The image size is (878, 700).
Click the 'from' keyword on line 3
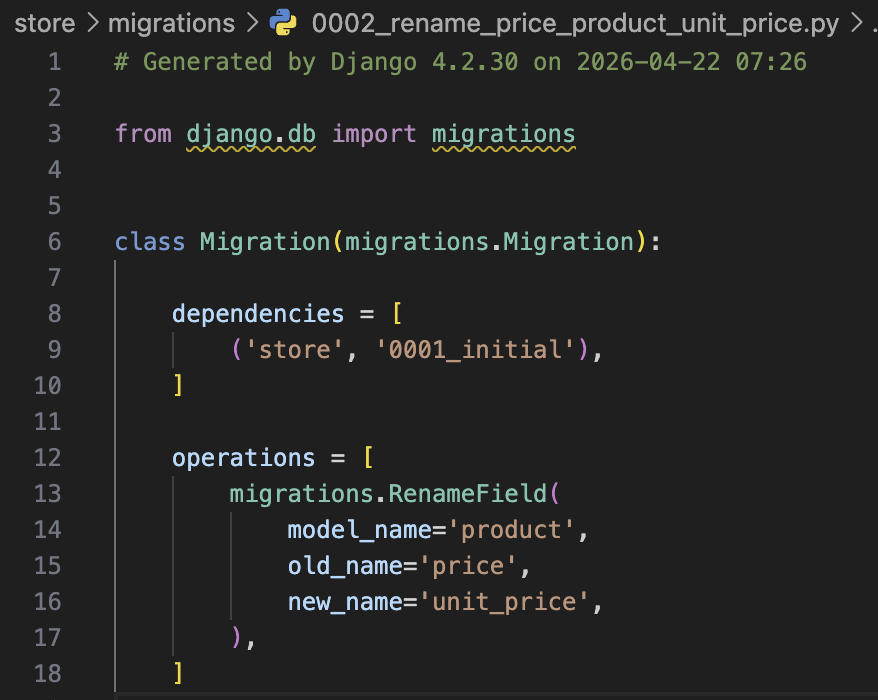point(143,134)
